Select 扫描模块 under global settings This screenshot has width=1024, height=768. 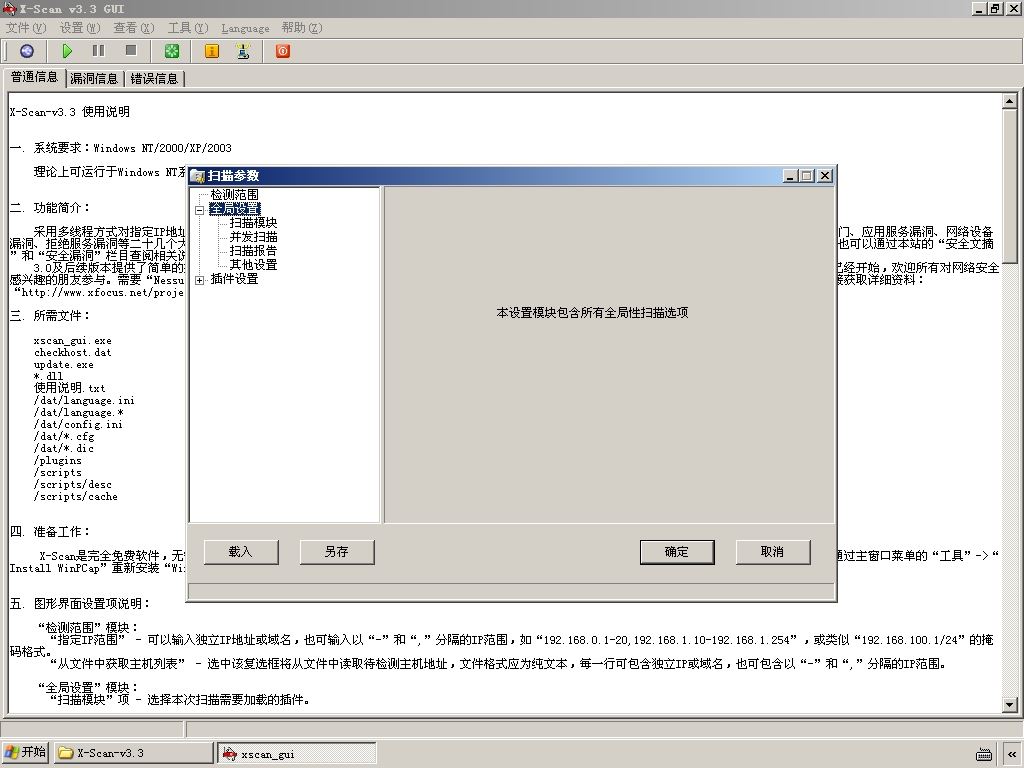click(253, 223)
